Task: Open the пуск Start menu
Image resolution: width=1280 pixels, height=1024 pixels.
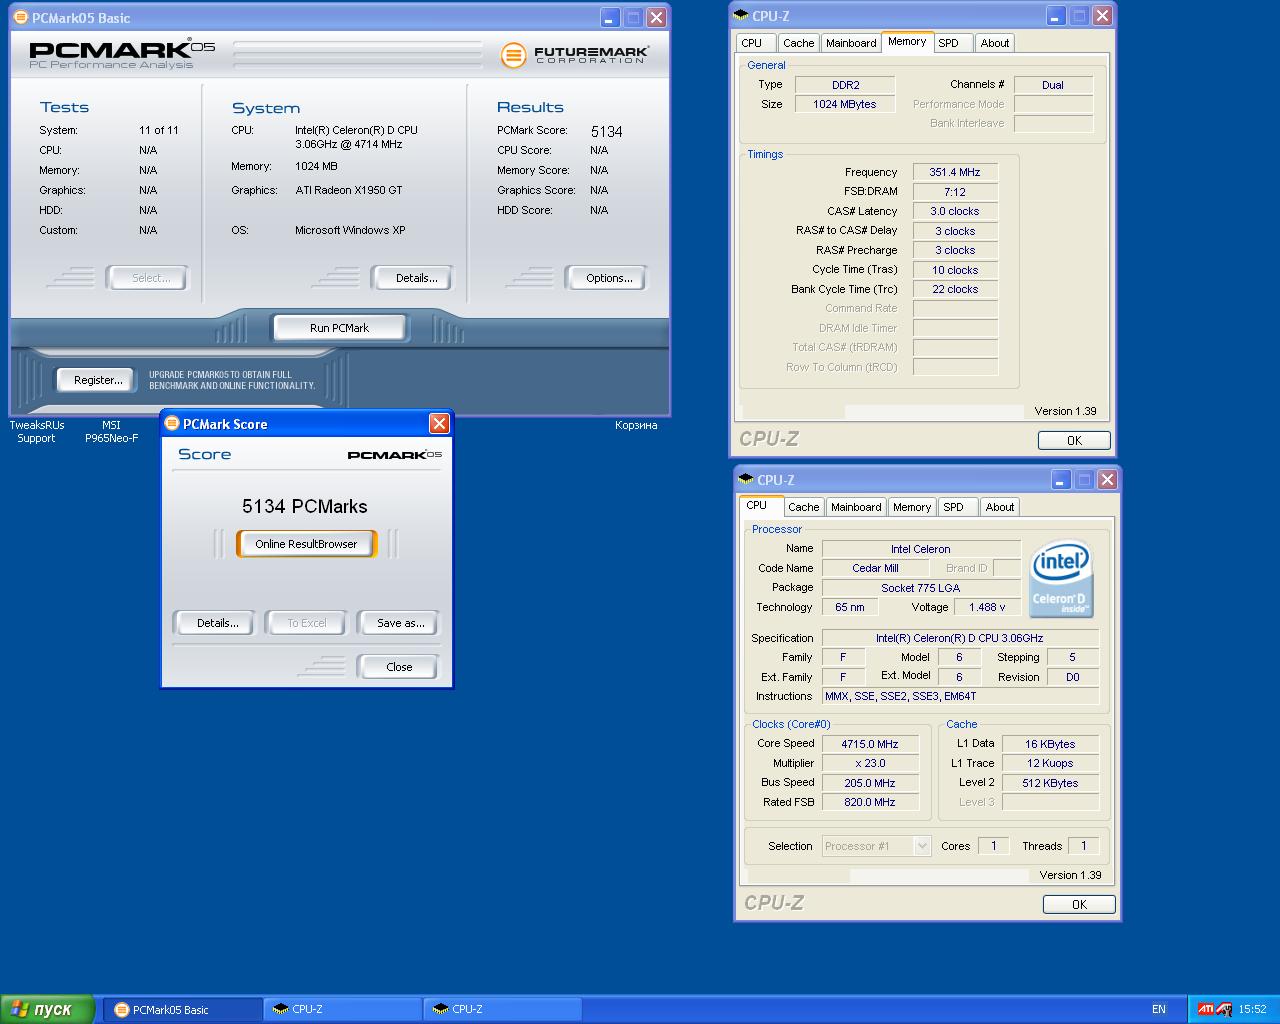Action: point(47,1009)
